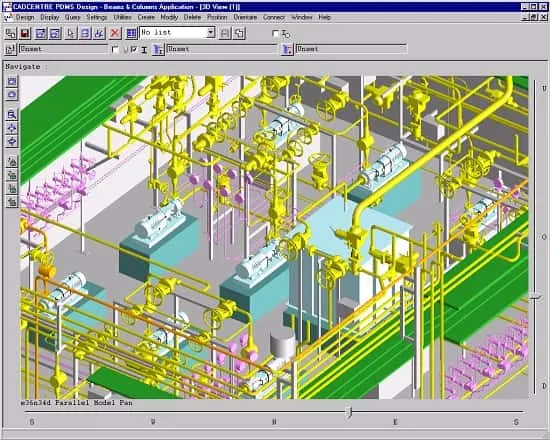
Task: Open the Modify menu
Action: (x=169, y=17)
